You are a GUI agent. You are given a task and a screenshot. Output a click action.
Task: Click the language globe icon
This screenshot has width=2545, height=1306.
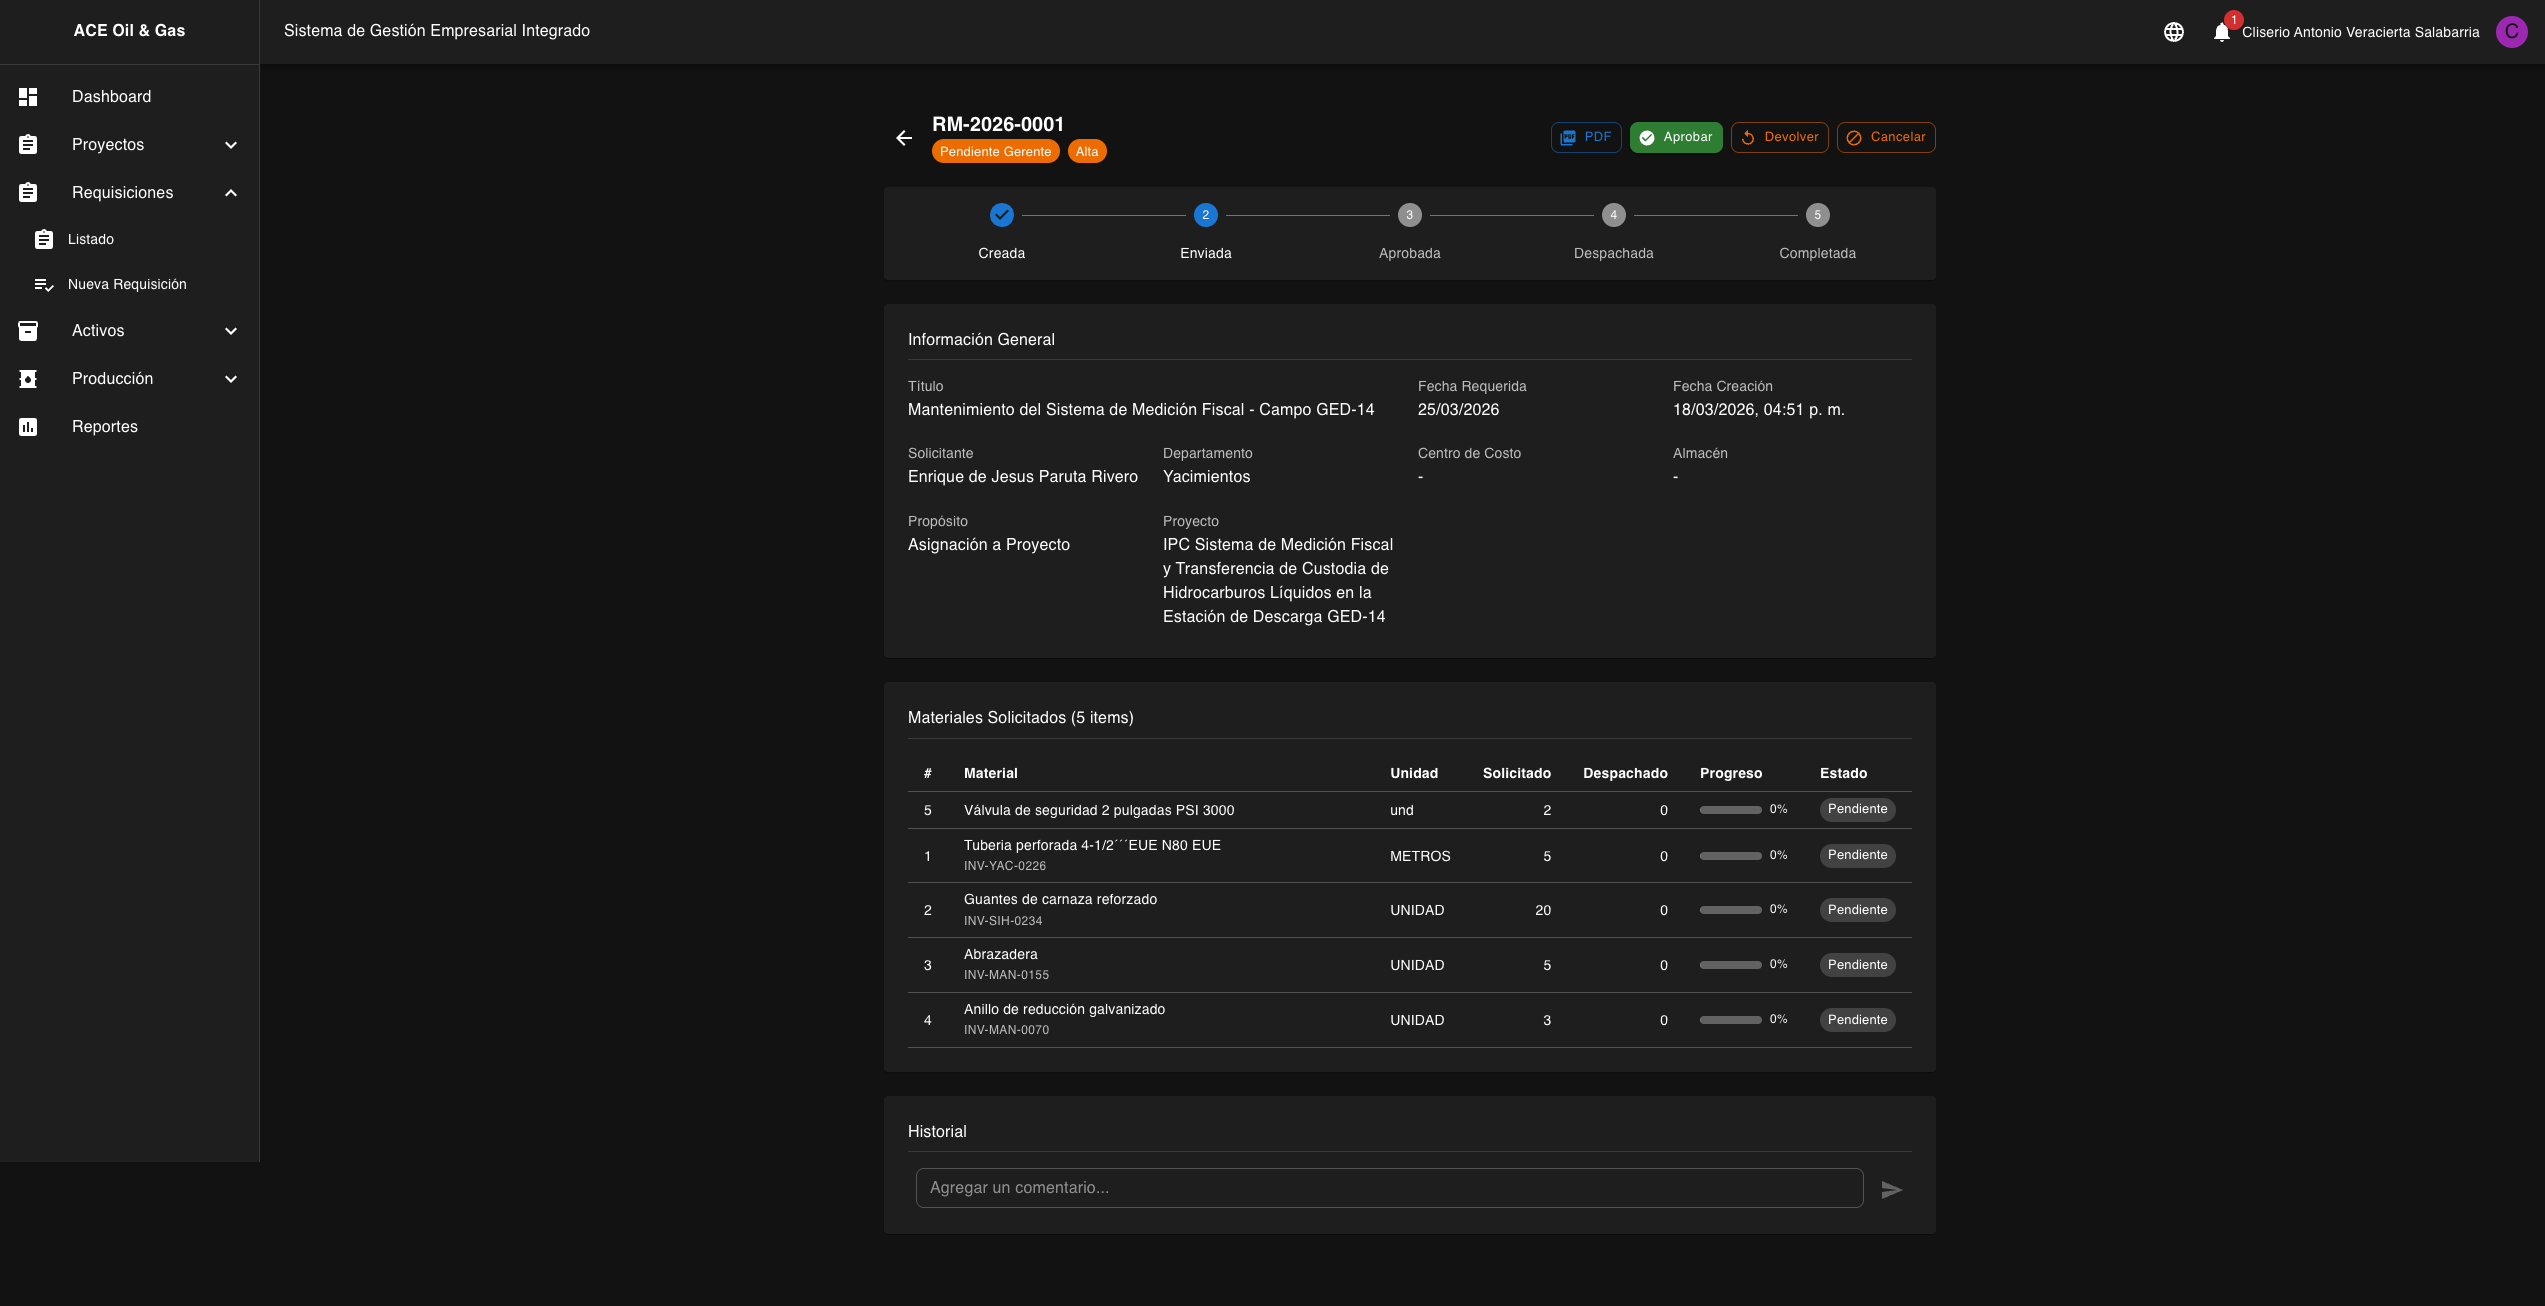(x=2173, y=32)
